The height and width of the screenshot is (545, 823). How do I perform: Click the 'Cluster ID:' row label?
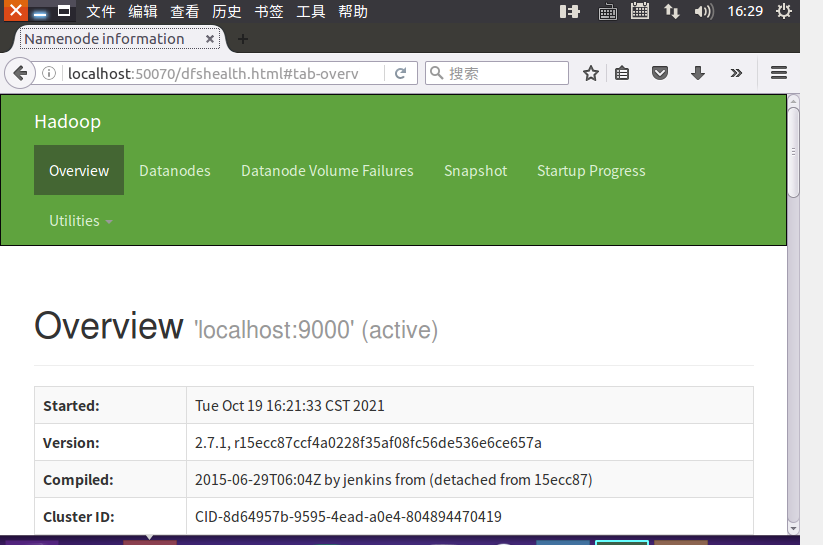tap(78, 517)
